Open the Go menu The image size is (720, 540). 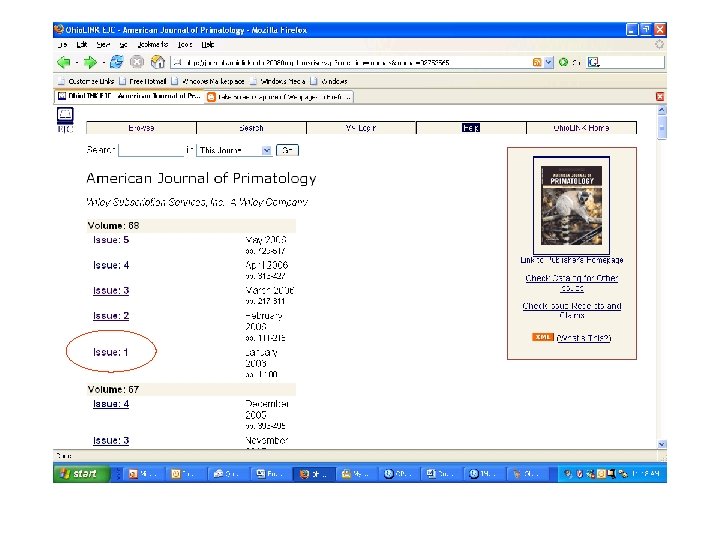click(x=123, y=45)
